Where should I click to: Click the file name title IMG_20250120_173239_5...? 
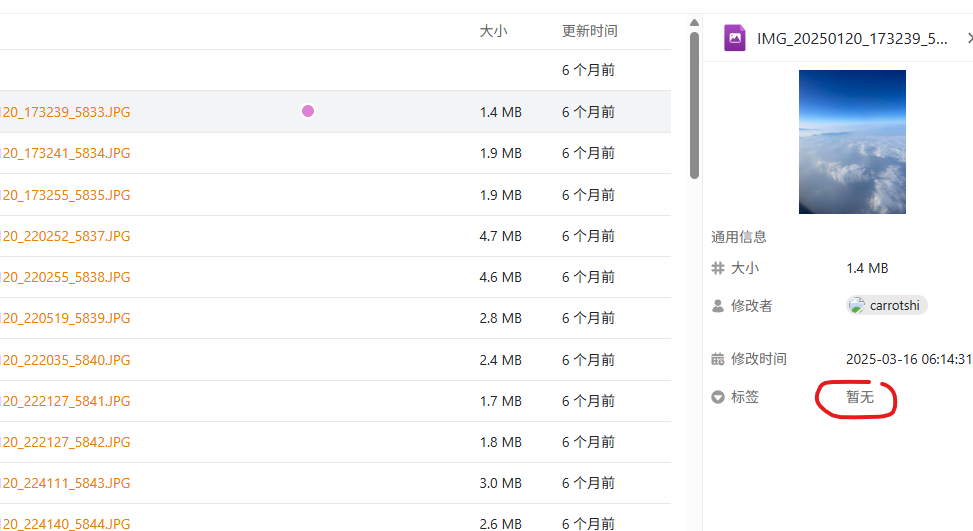coord(852,38)
